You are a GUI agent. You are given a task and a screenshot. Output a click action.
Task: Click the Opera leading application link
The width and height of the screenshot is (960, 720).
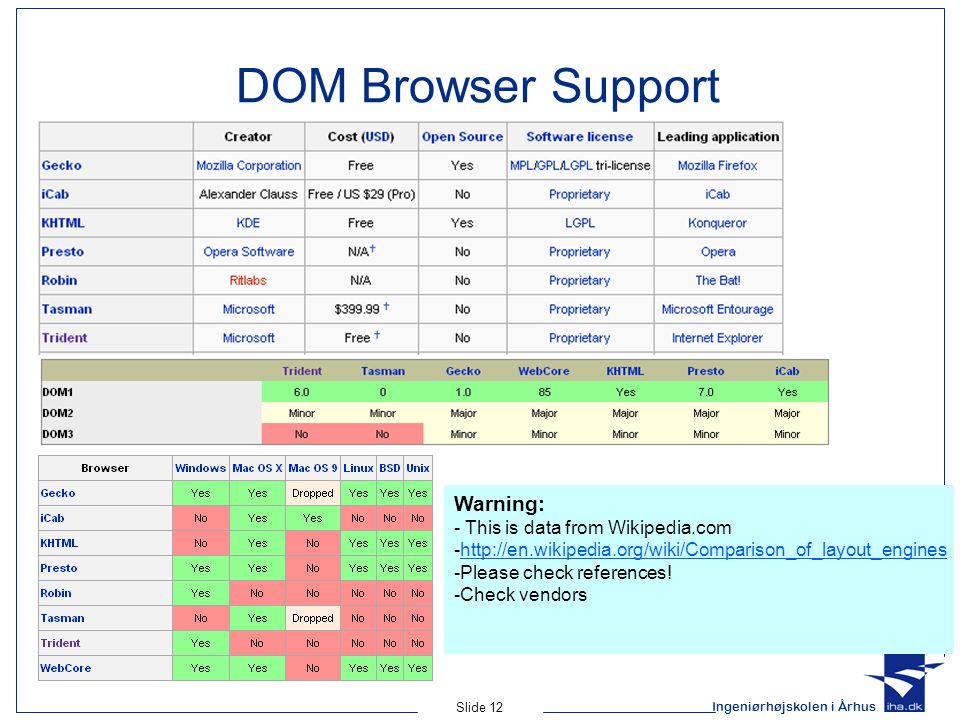coord(718,252)
